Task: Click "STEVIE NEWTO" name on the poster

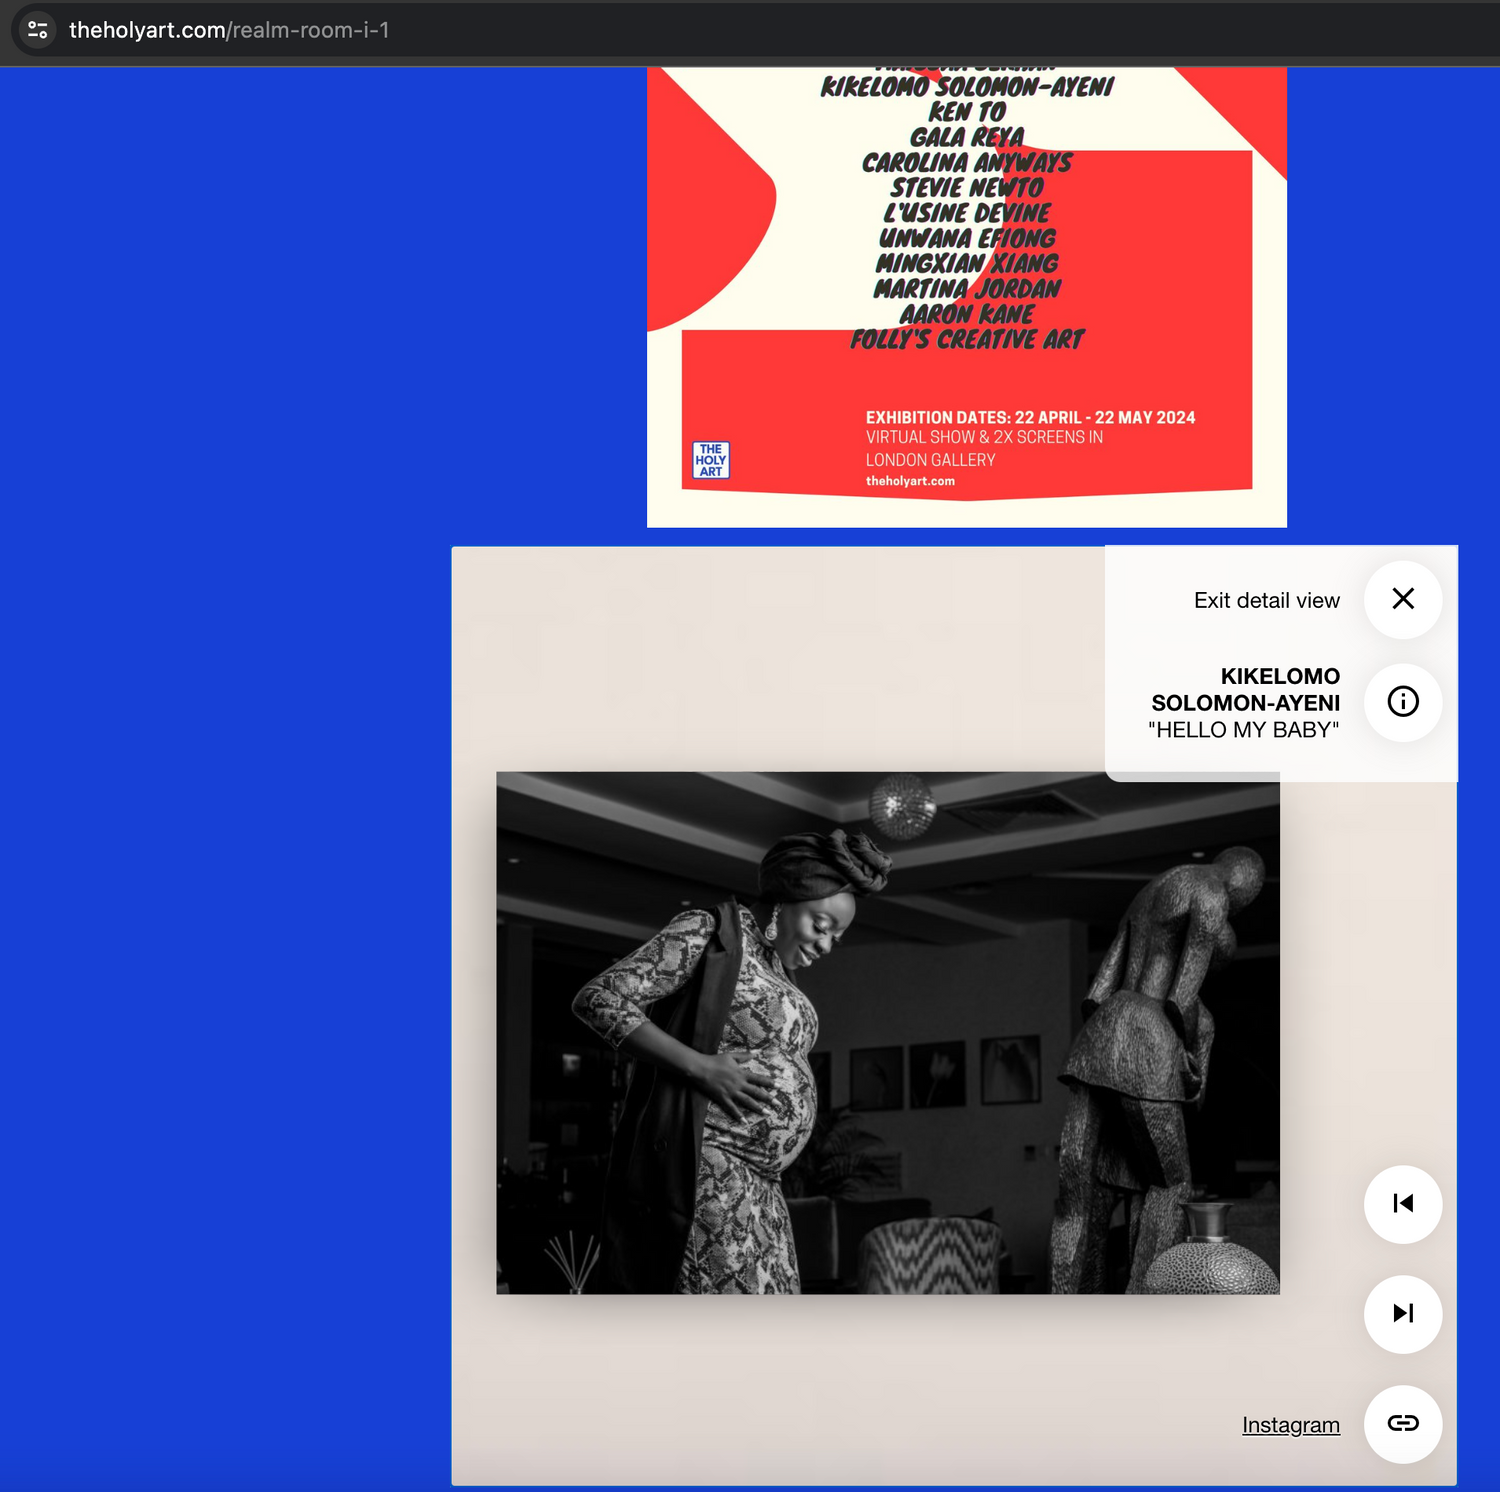Action: [967, 188]
